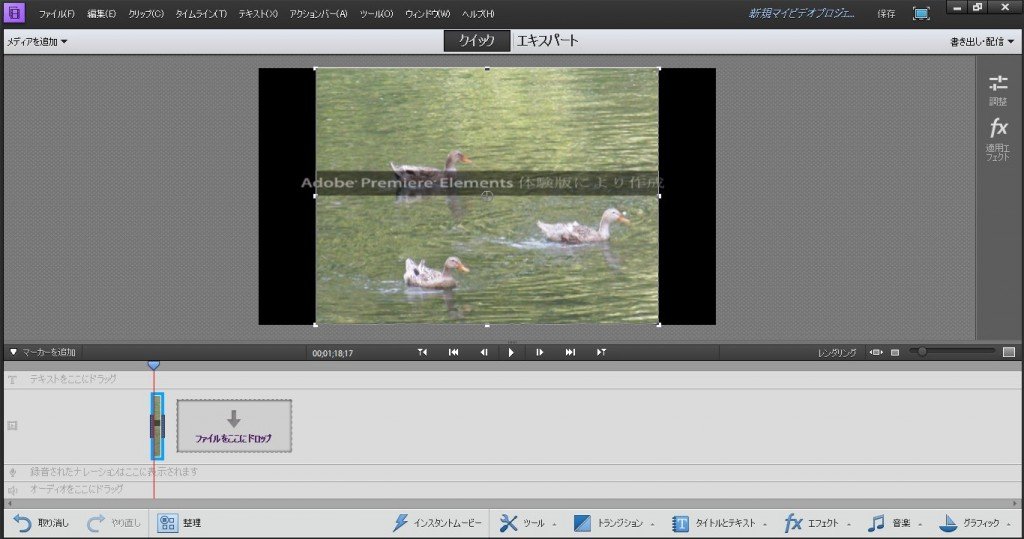Click the timecode 00;01;18;17 field

(x=332, y=353)
